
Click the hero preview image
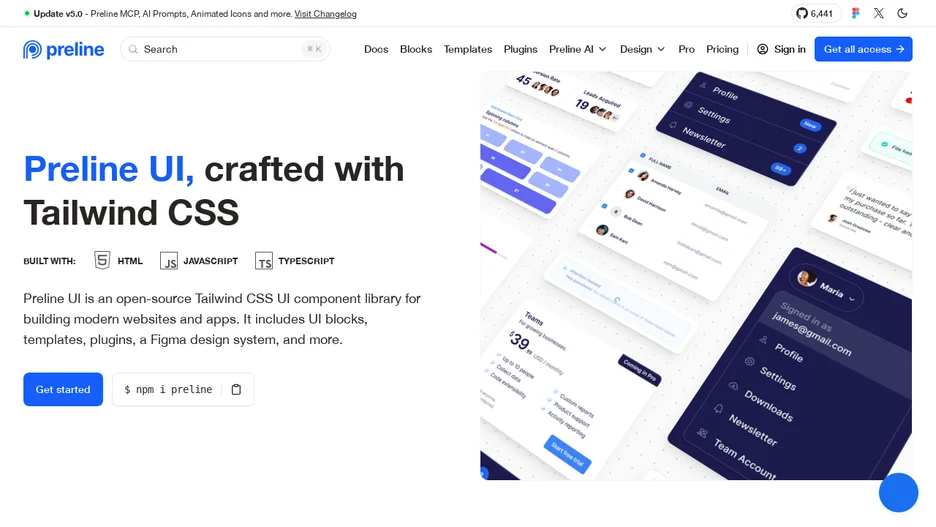696,276
